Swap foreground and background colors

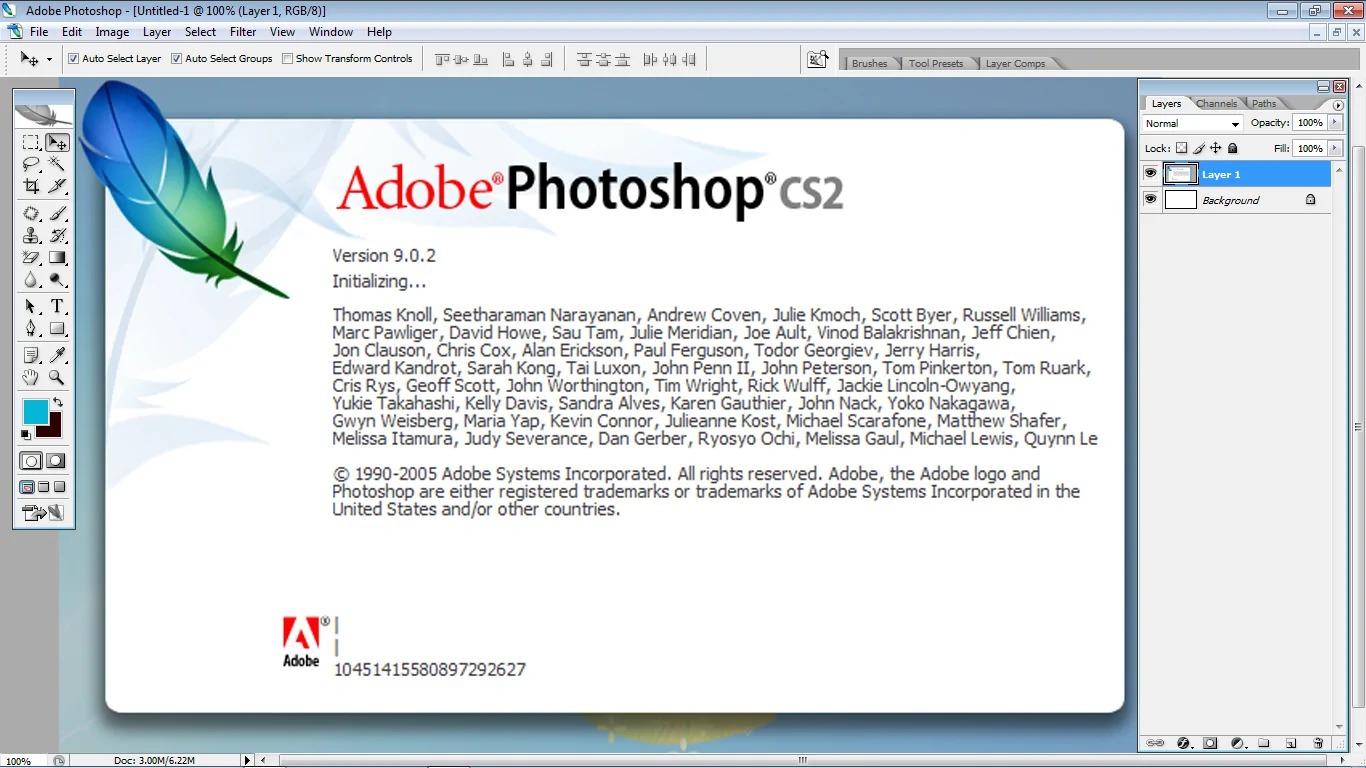pyautogui.click(x=57, y=403)
